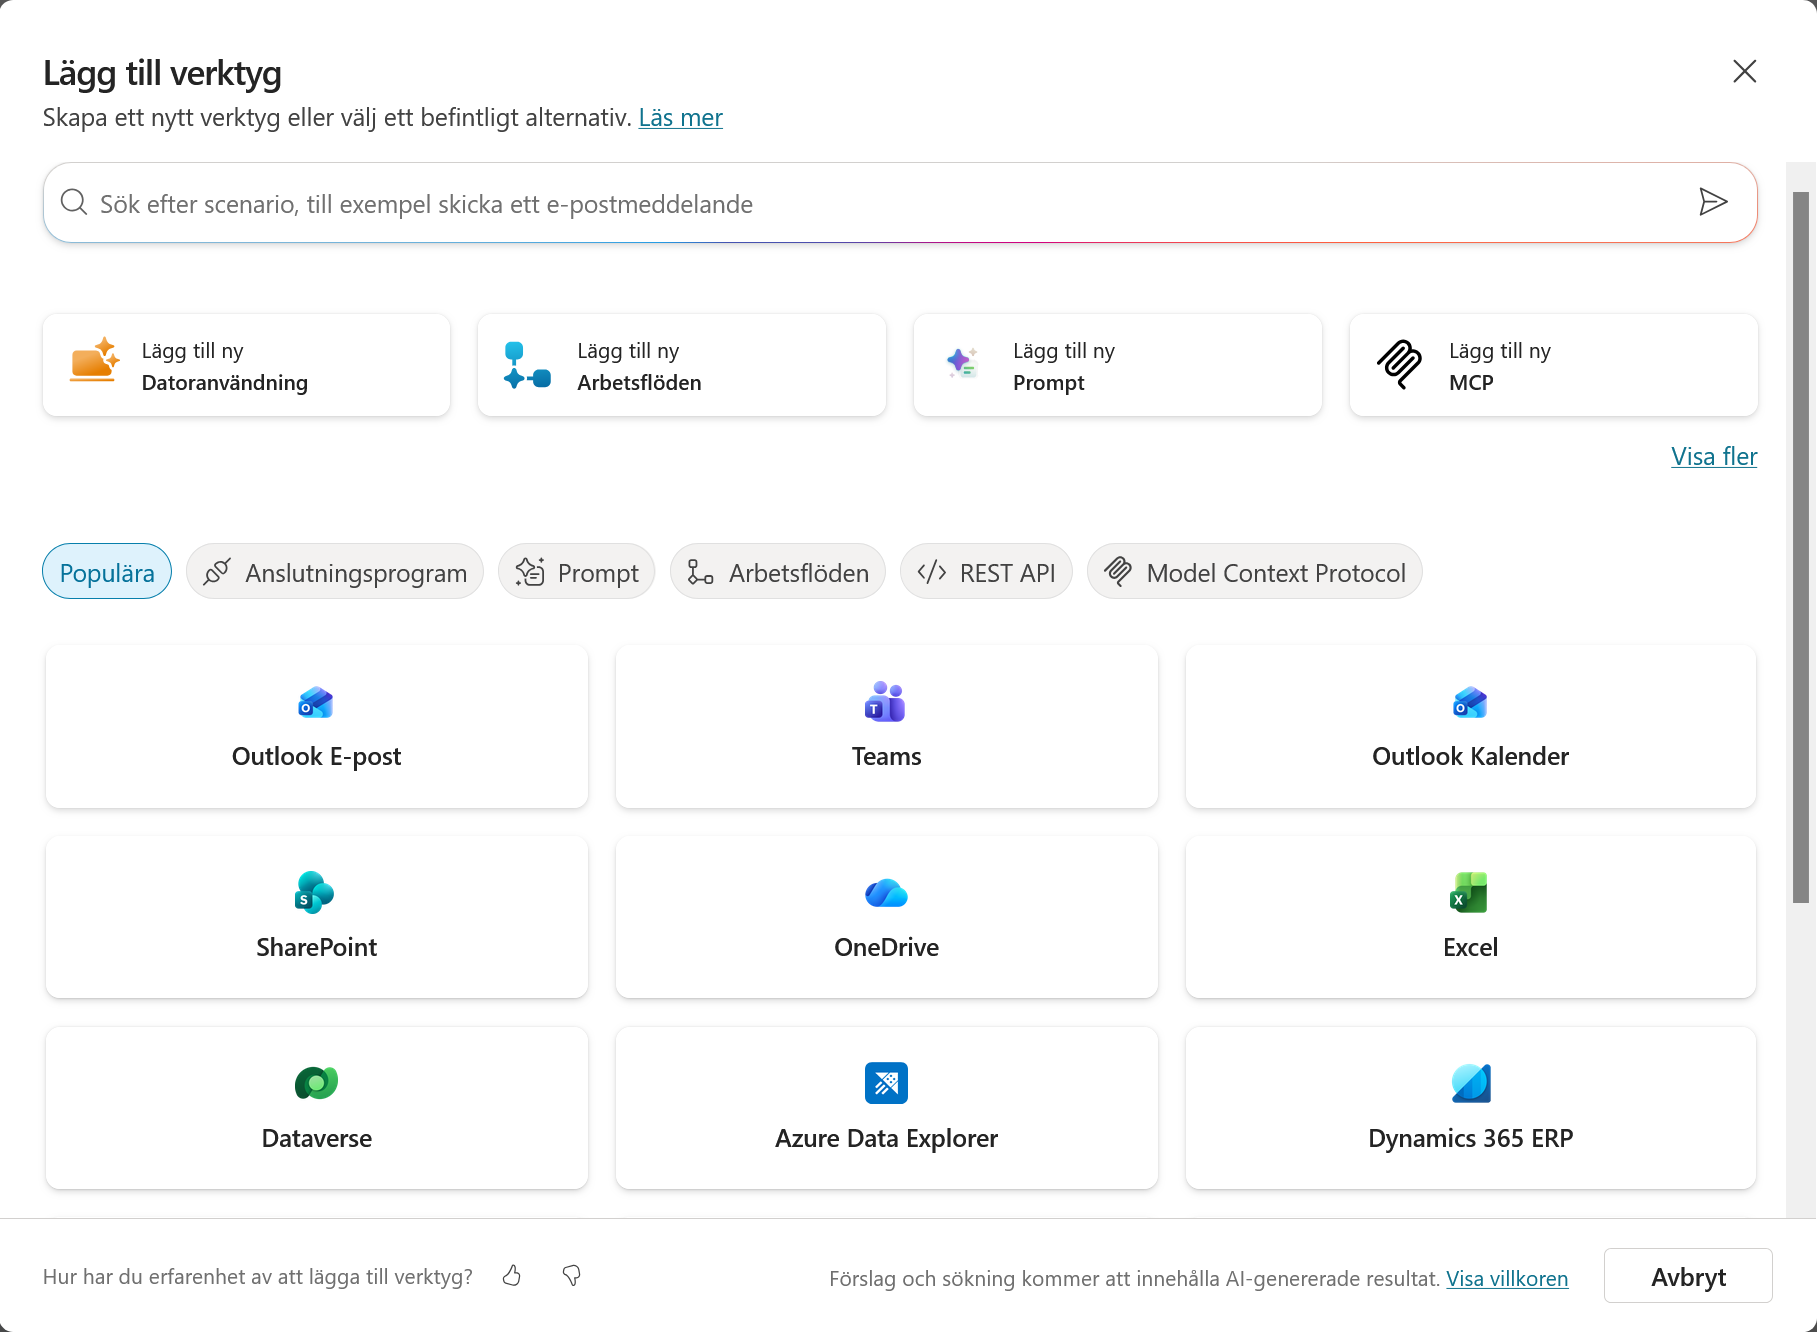Screen dimensions: 1817x1332
Task: Click the Lägg till ny MCP label
Action: click(1499, 367)
